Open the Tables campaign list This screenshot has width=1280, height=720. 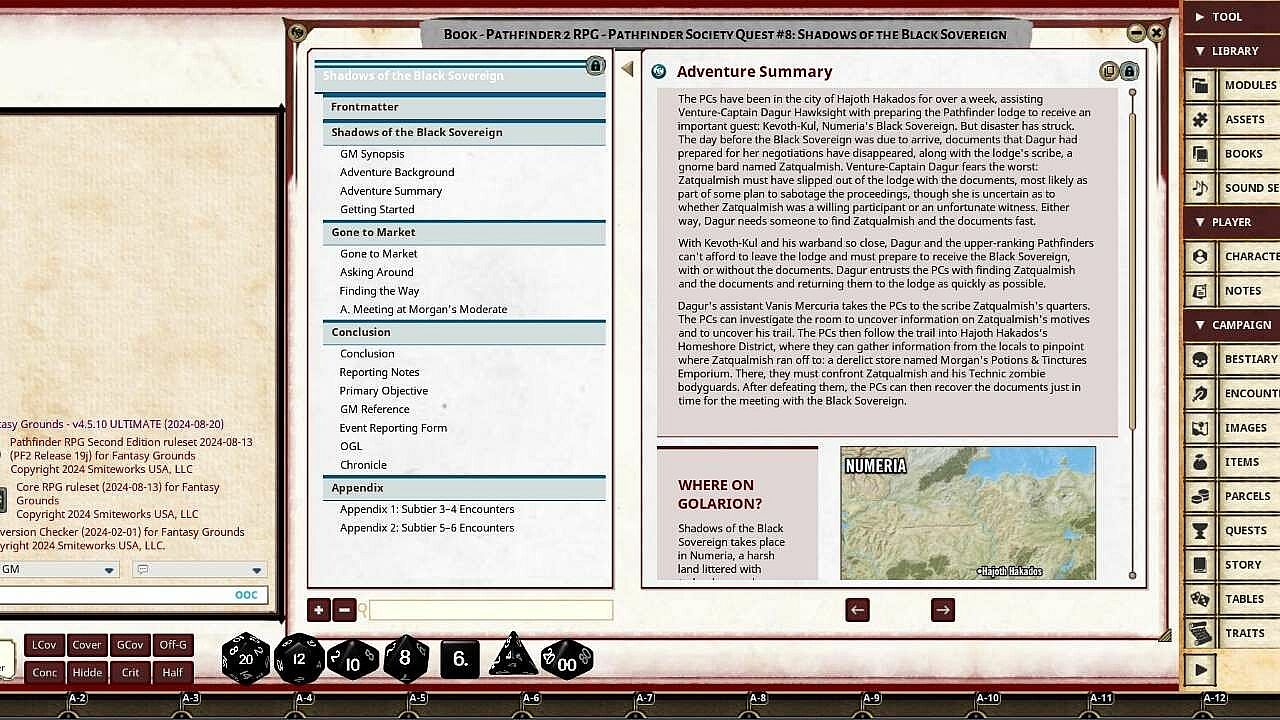(x=1232, y=599)
